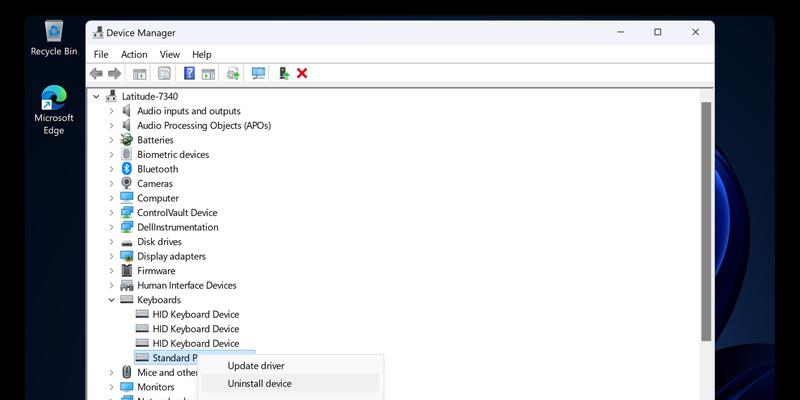Select the Keyboards category label
The image size is (800, 400).
coord(159,300)
